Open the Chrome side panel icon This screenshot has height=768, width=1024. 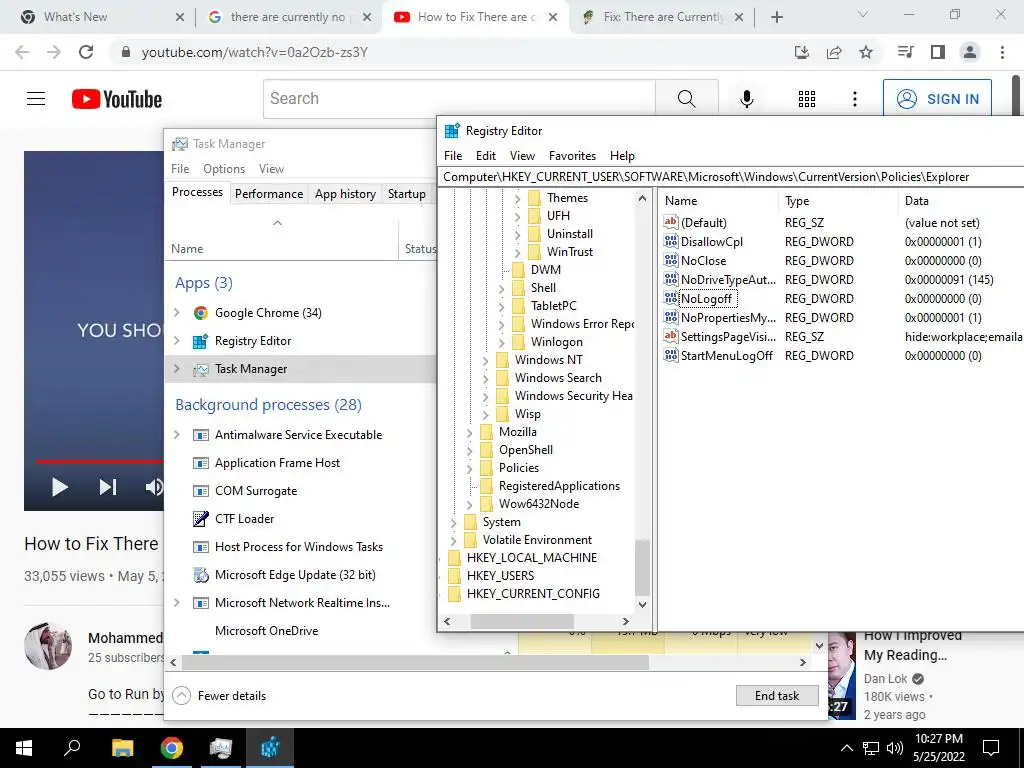tap(938, 52)
